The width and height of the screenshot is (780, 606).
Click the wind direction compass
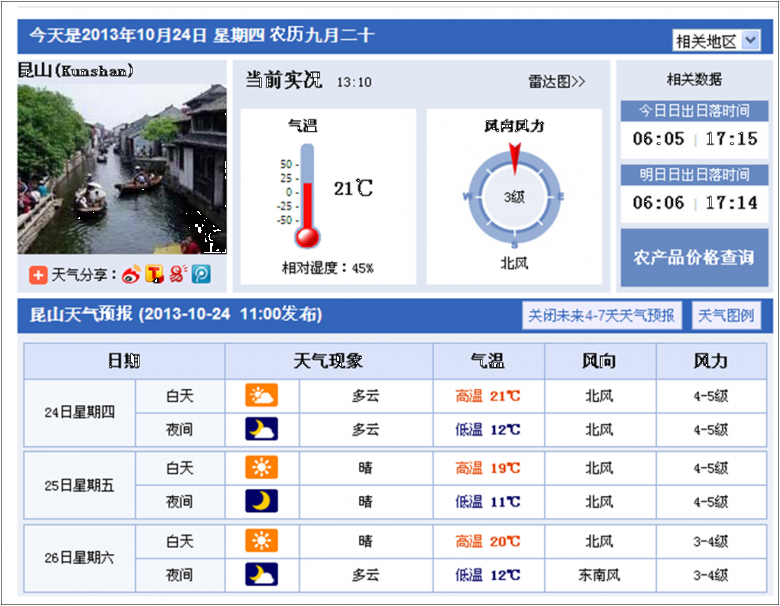514,197
